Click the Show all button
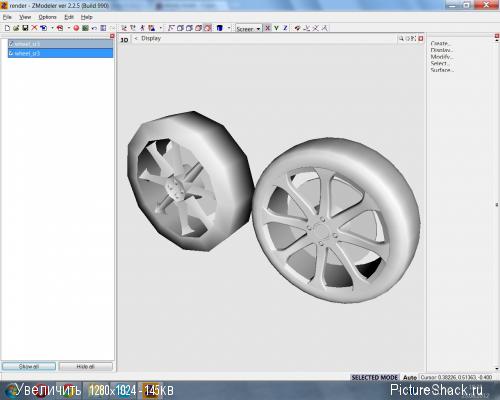This screenshot has height=400, width=500. coord(29,367)
